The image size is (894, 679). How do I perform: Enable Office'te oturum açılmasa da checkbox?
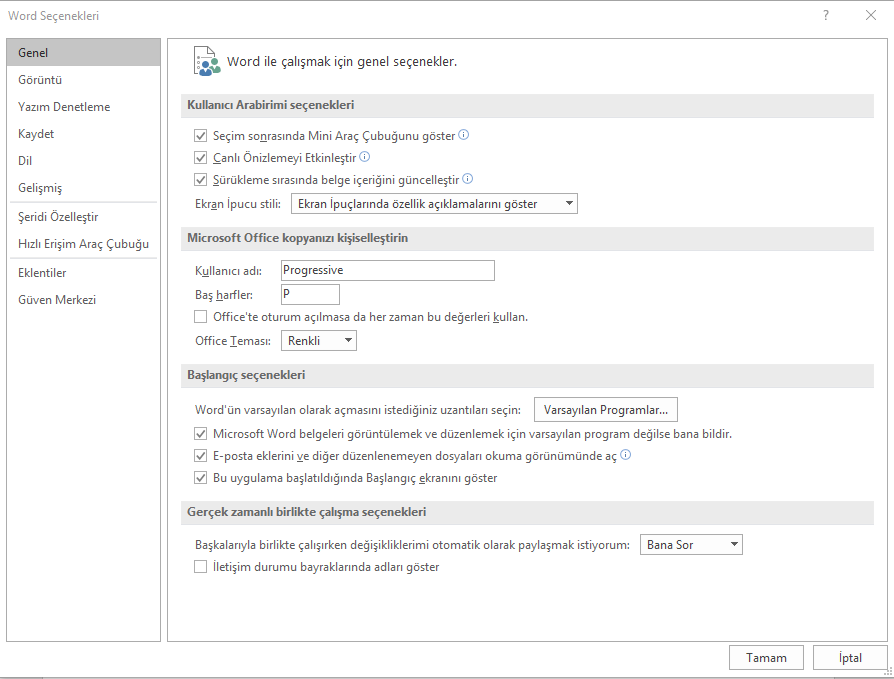coord(201,317)
